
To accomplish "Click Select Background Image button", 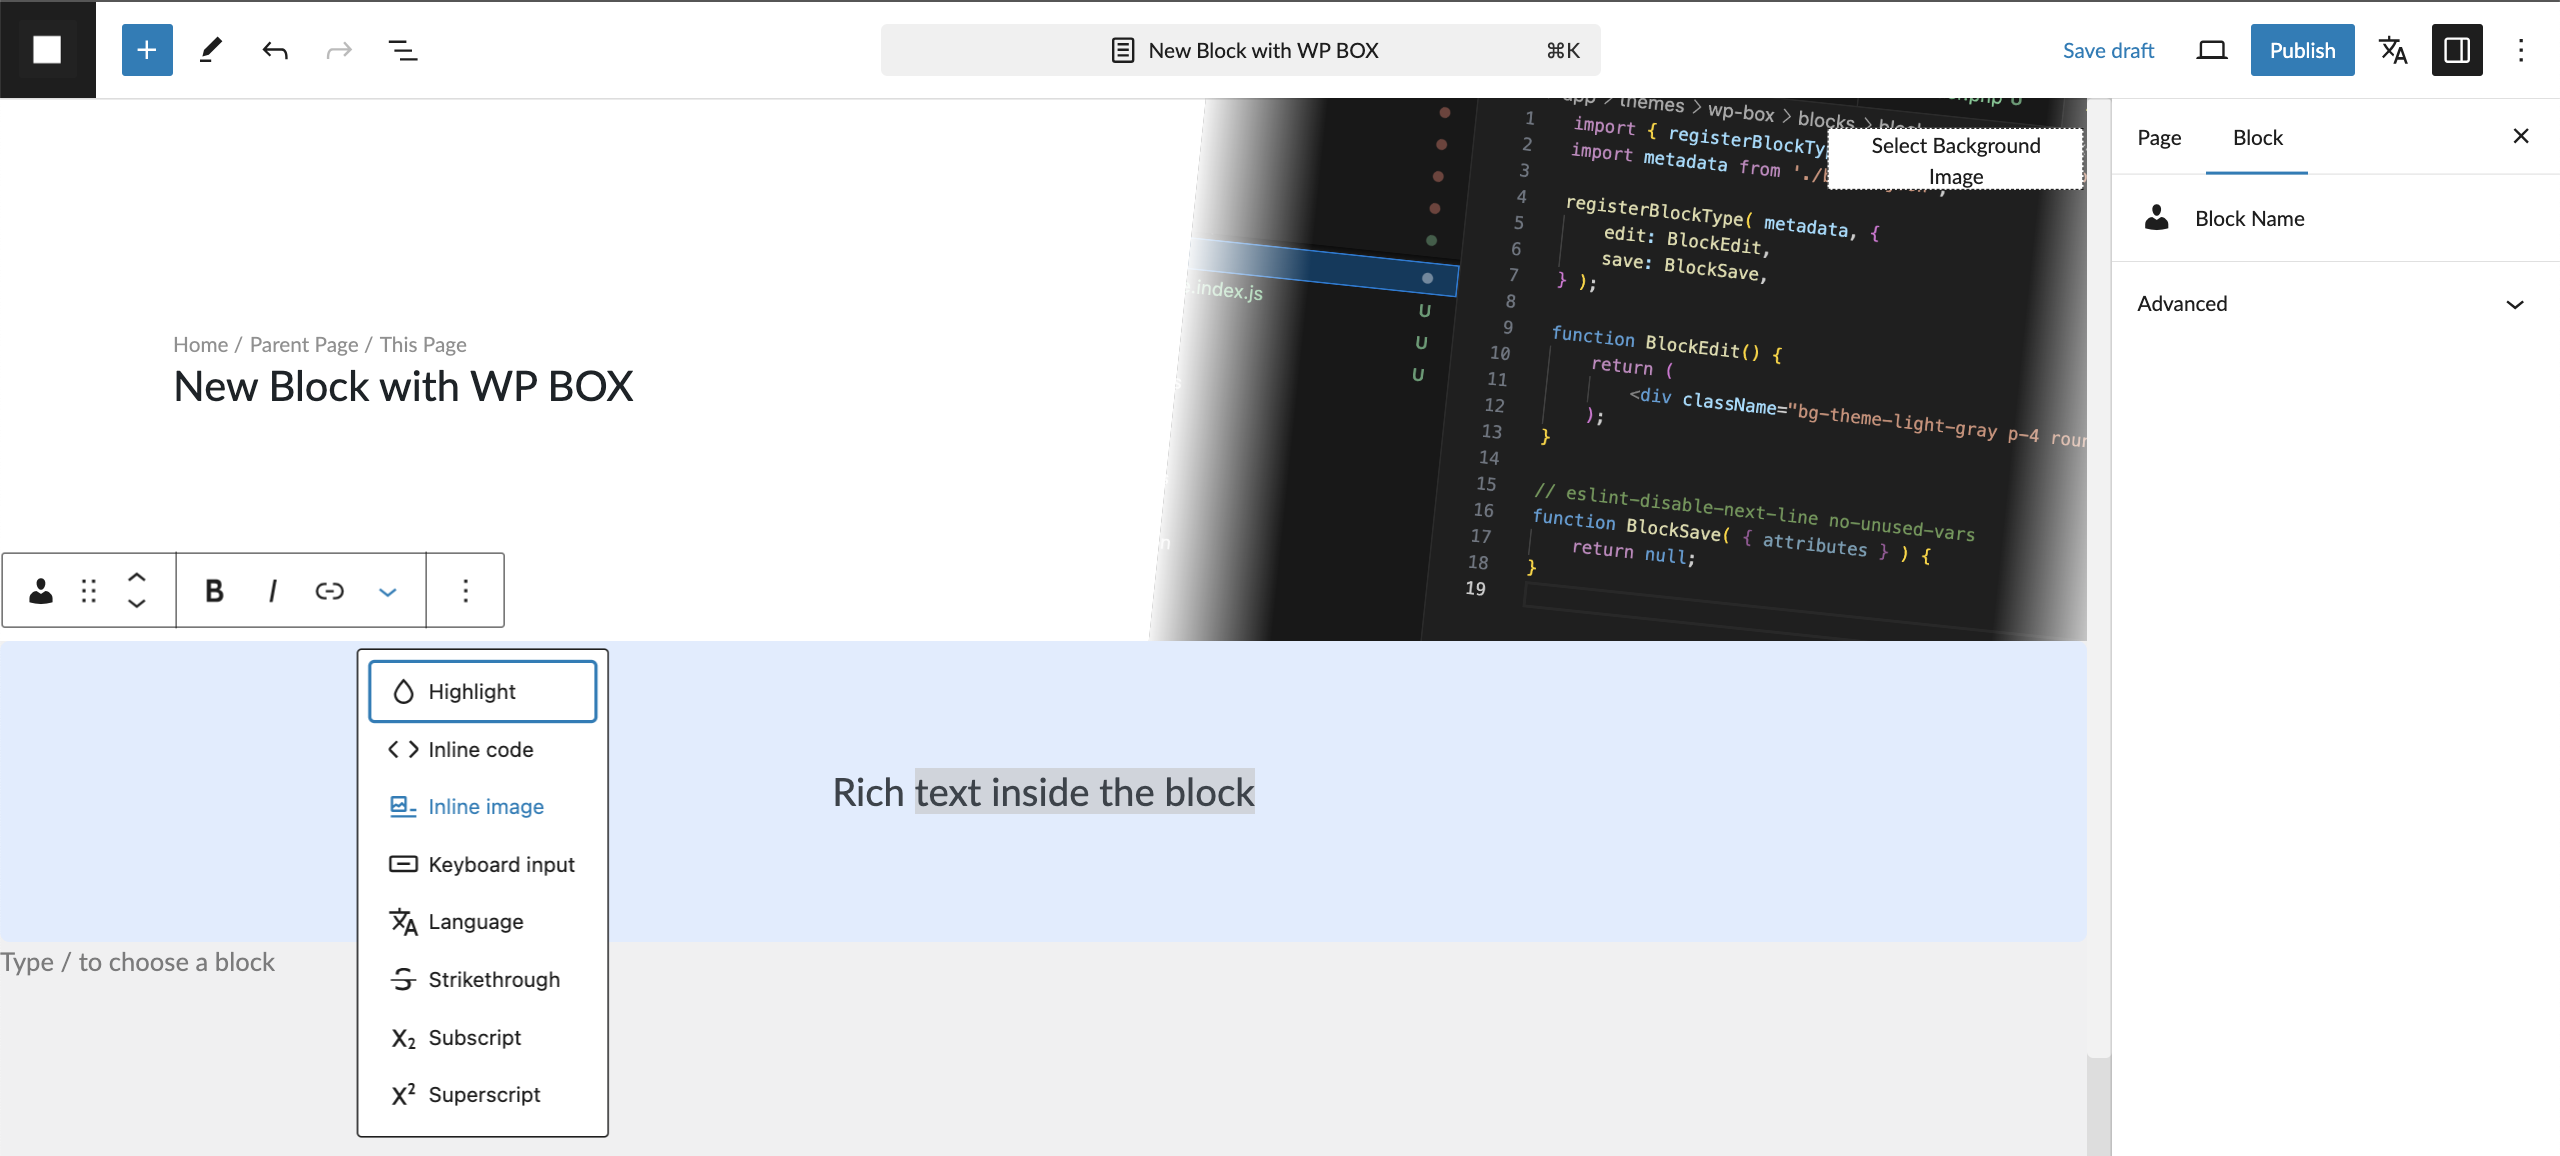I will 1955,160.
